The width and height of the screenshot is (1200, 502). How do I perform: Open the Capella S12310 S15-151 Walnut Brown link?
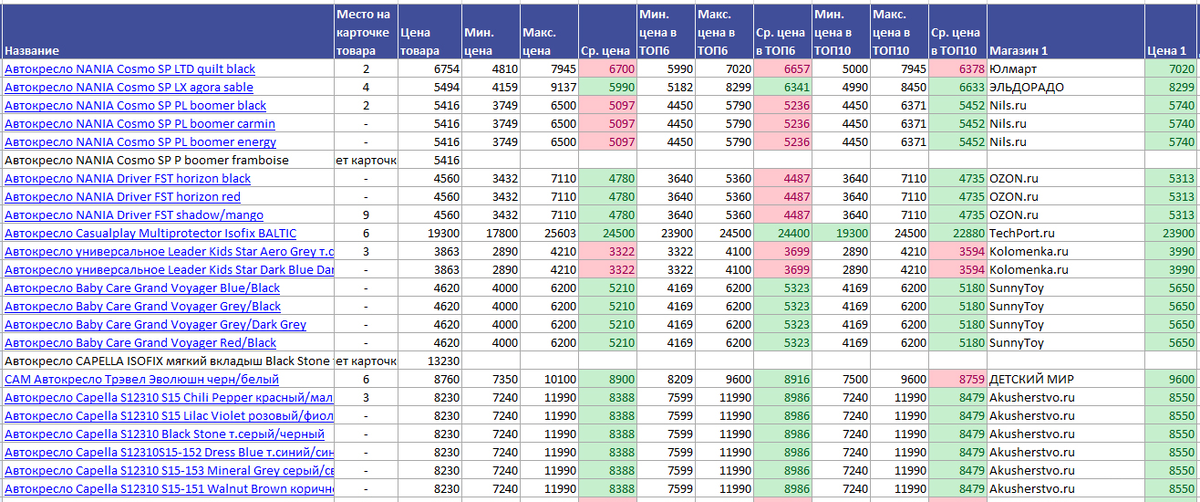[x=169, y=488]
